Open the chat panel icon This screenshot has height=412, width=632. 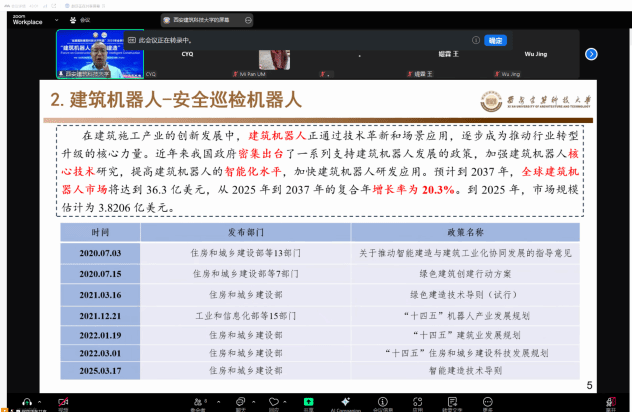(x=240, y=402)
